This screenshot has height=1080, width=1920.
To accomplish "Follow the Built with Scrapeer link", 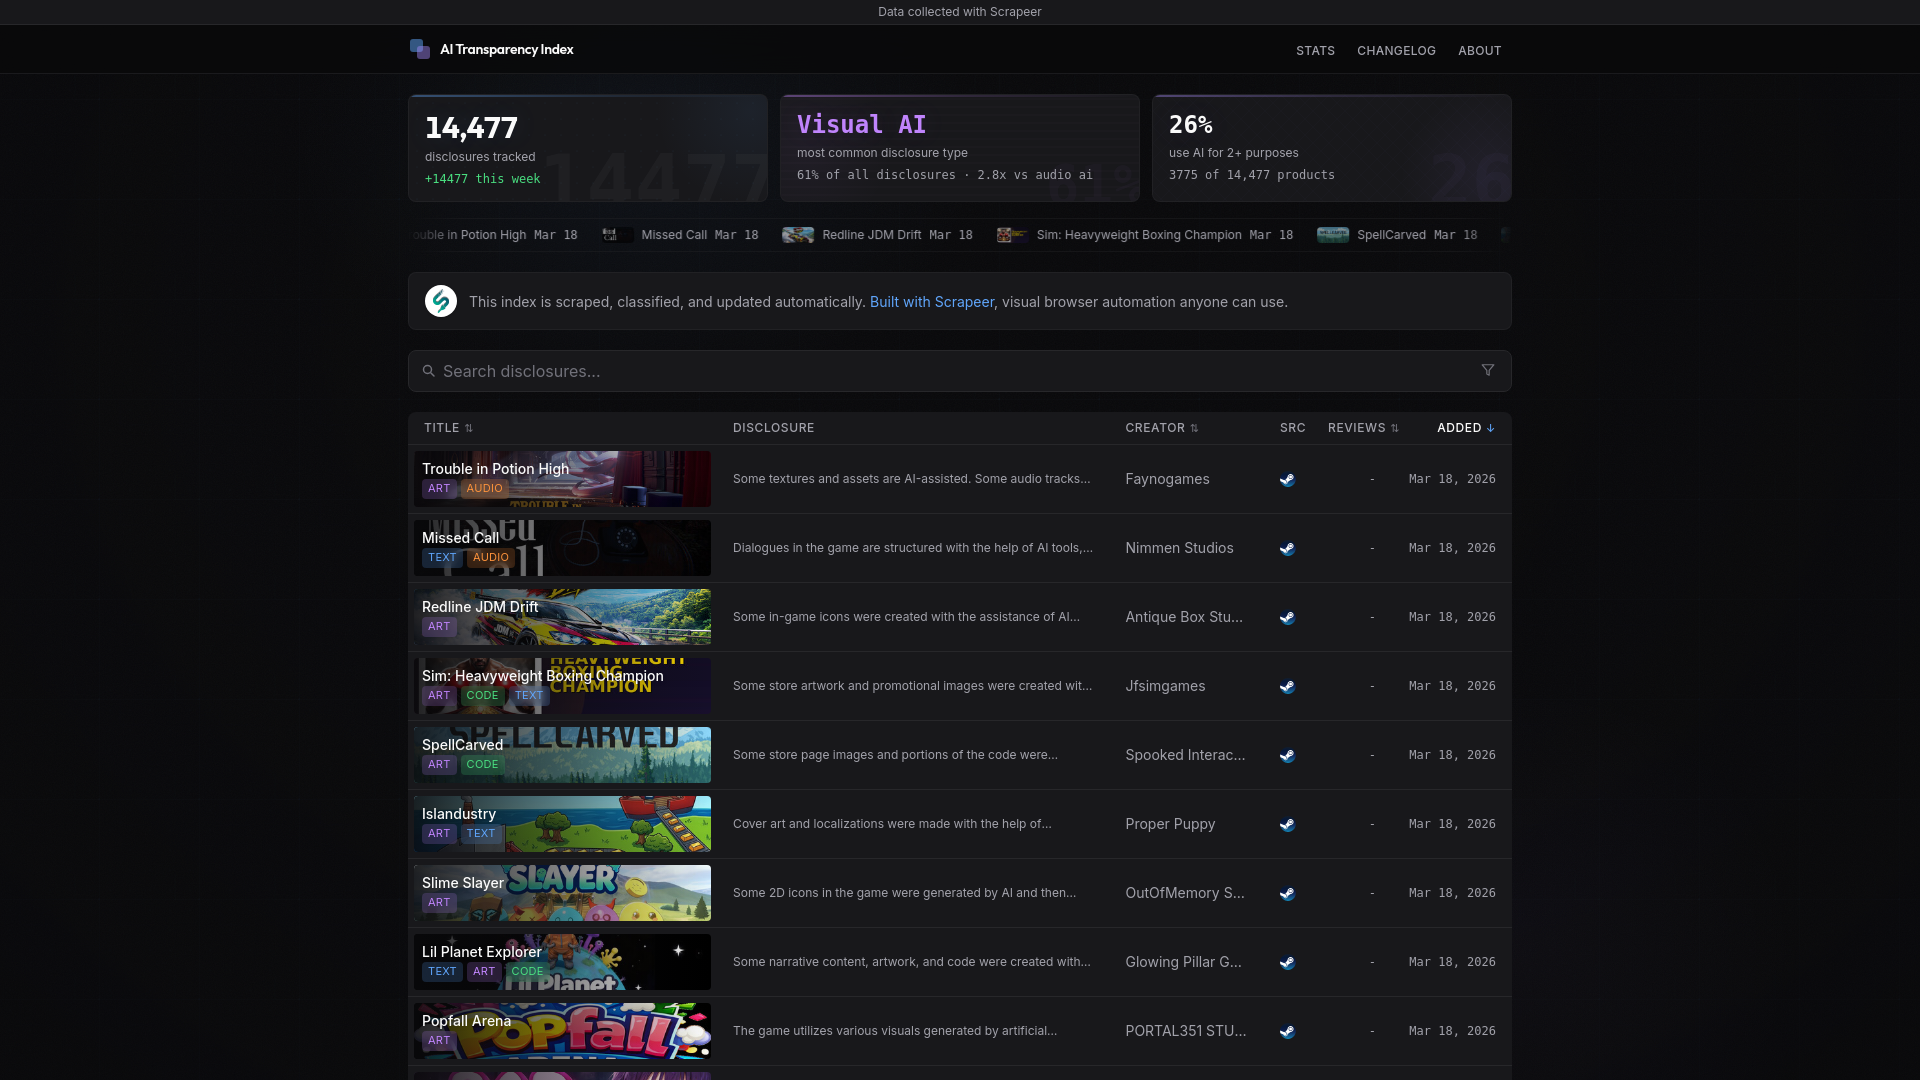I will 931,302.
